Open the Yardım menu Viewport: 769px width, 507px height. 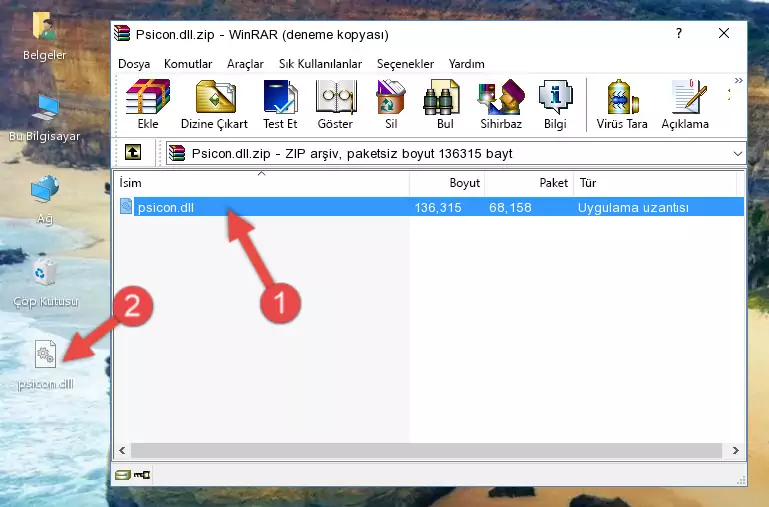(x=466, y=64)
